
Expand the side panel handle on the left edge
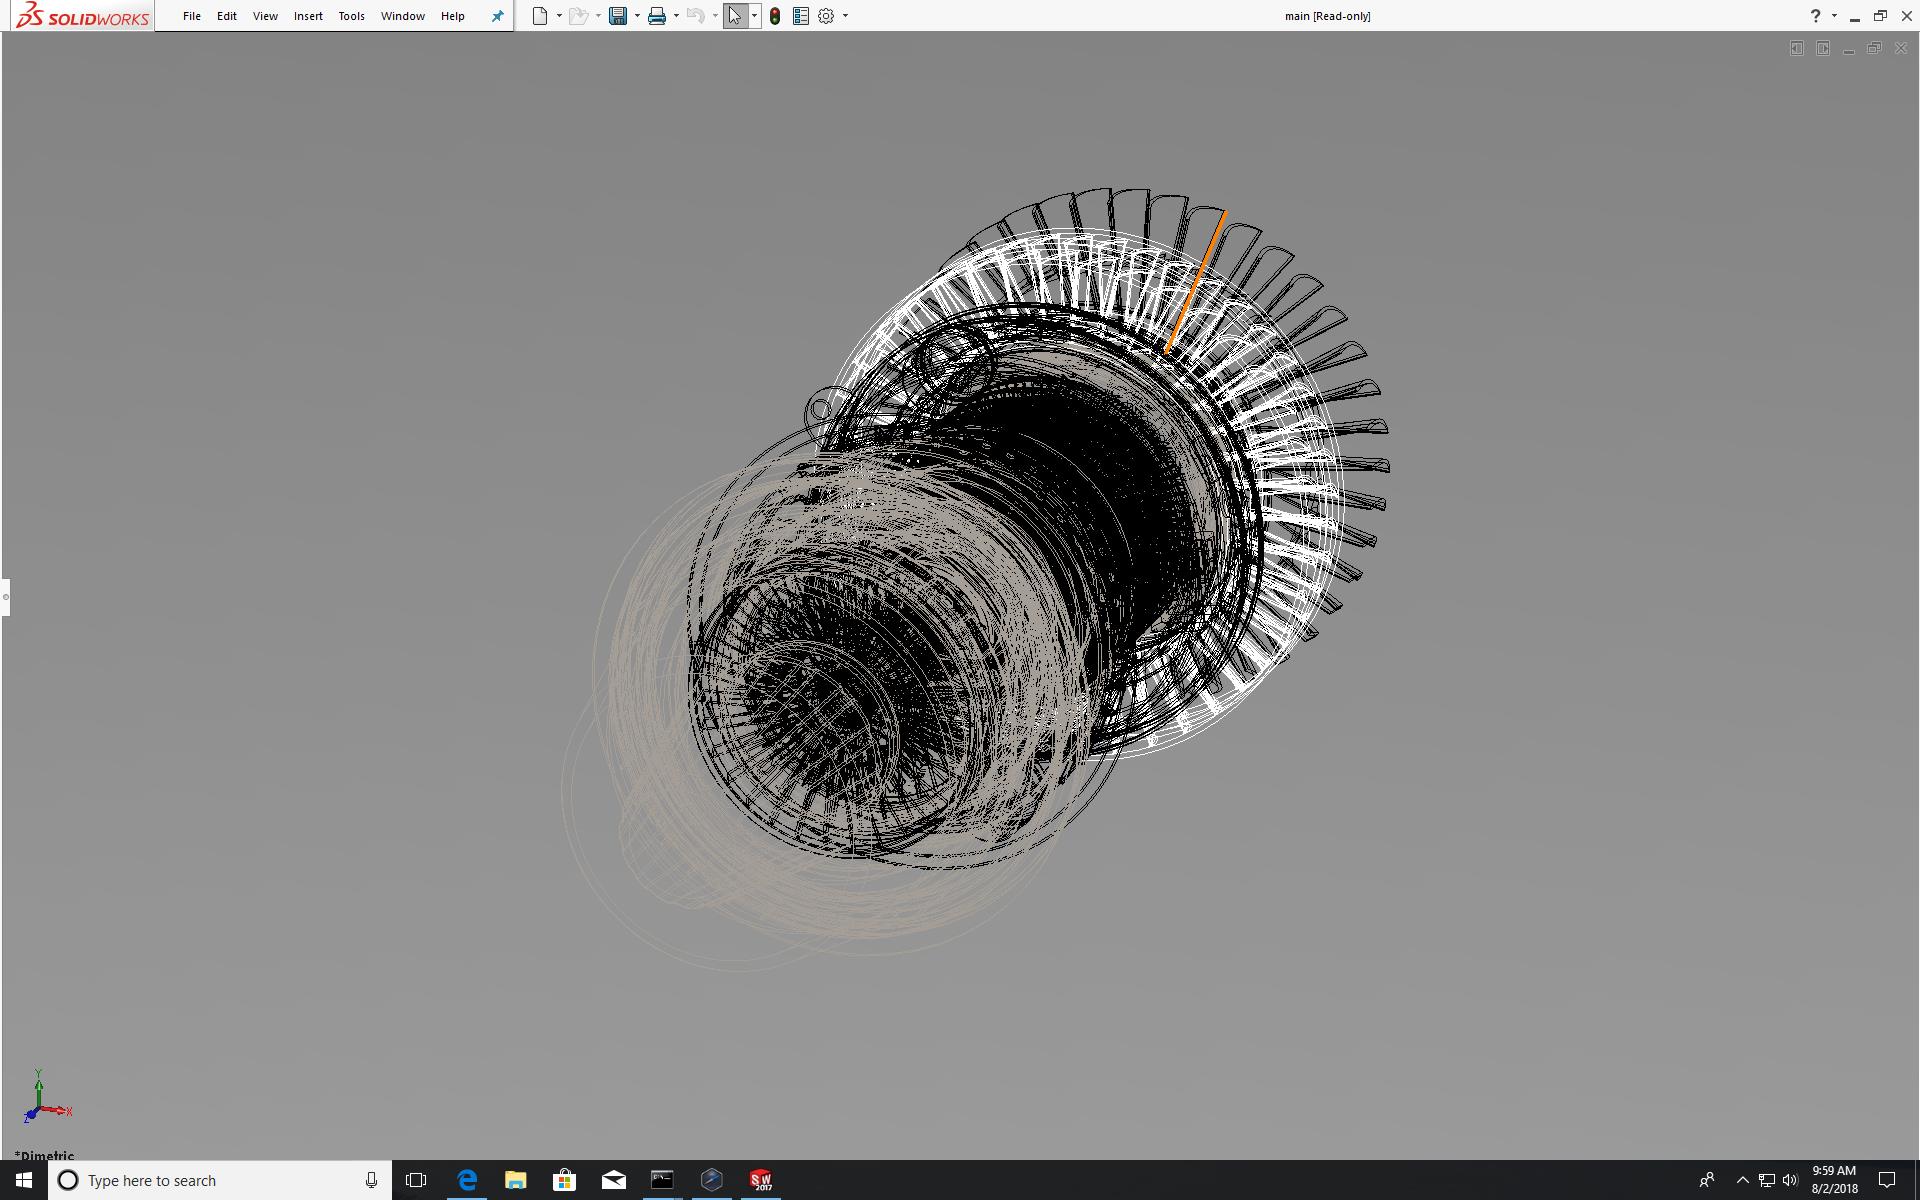click(5, 597)
